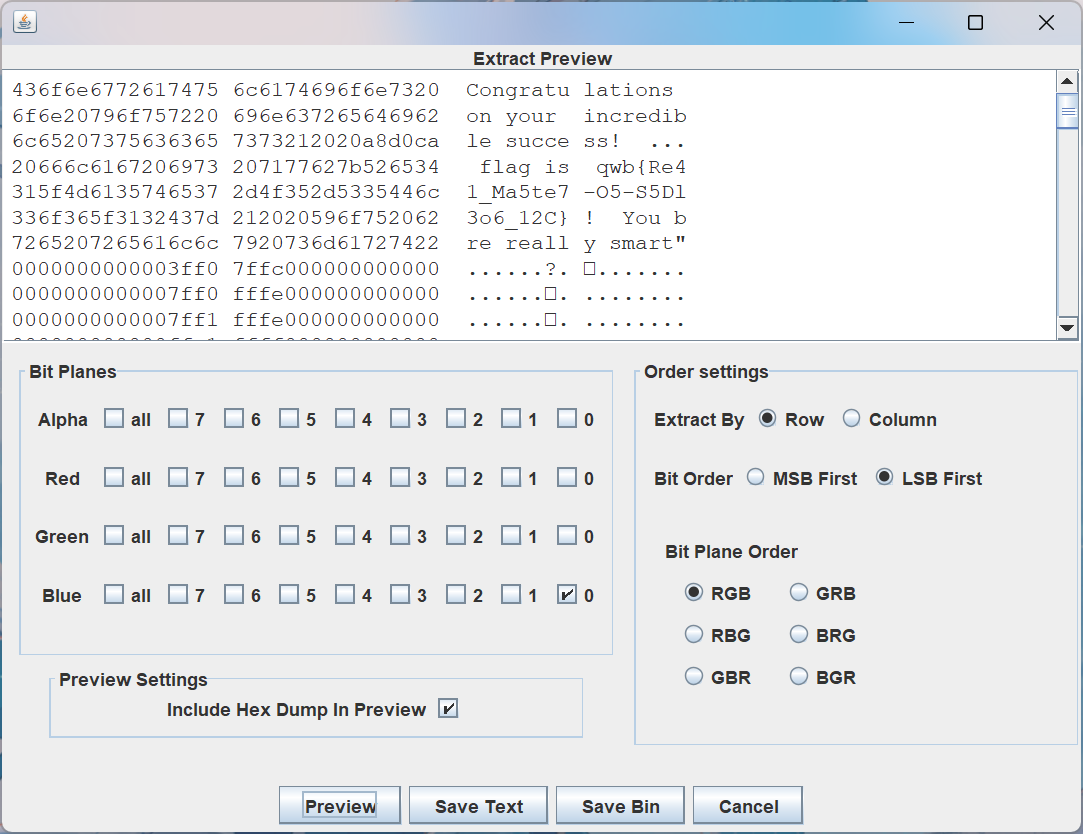This screenshot has width=1083, height=834.
Task: Uncheck Blue bit plane 0 checkbox
Action: coord(567,596)
